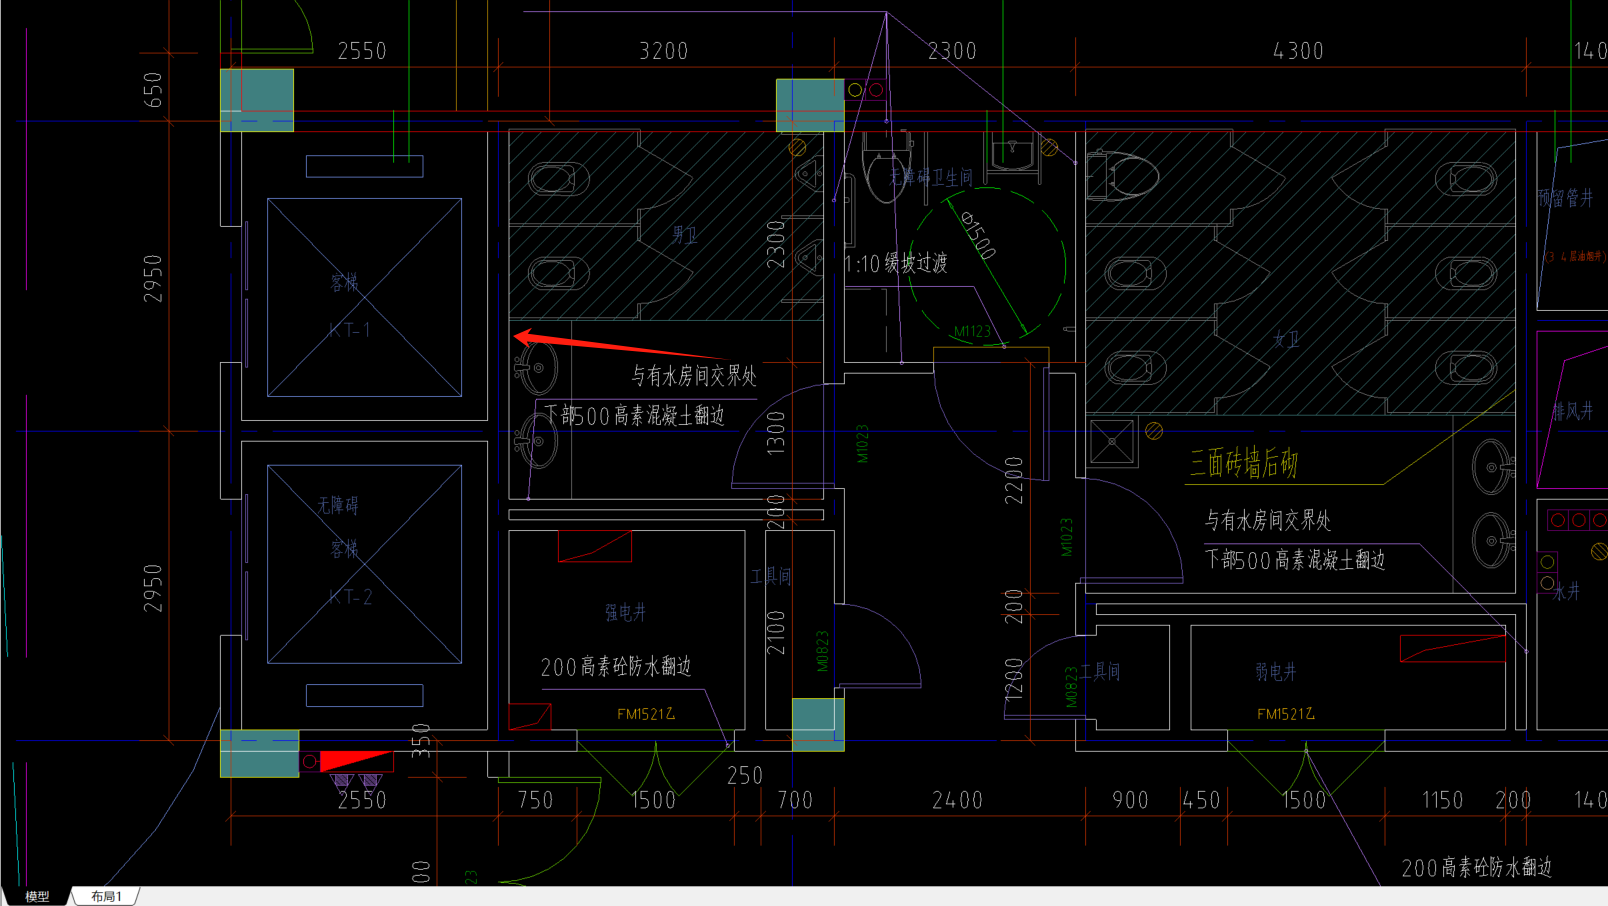
Task: Select the 三面砖墙后砌 yellow note
Action: tap(1243, 463)
